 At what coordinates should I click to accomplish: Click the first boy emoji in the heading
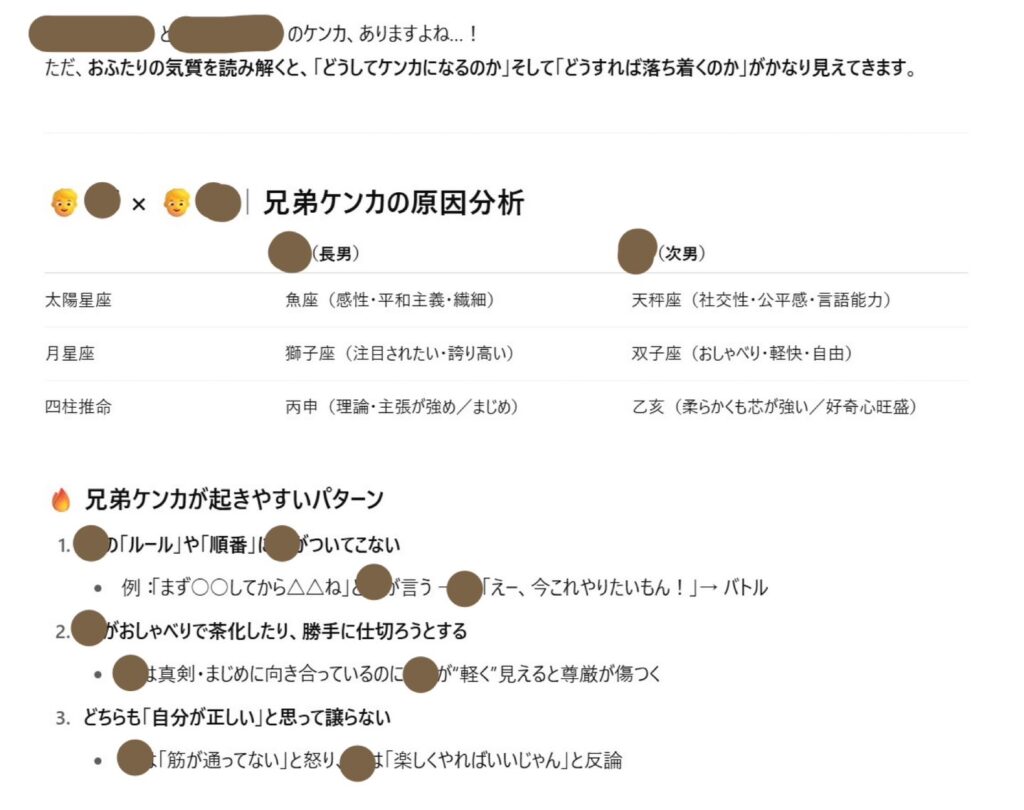click(x=64, y=202)
